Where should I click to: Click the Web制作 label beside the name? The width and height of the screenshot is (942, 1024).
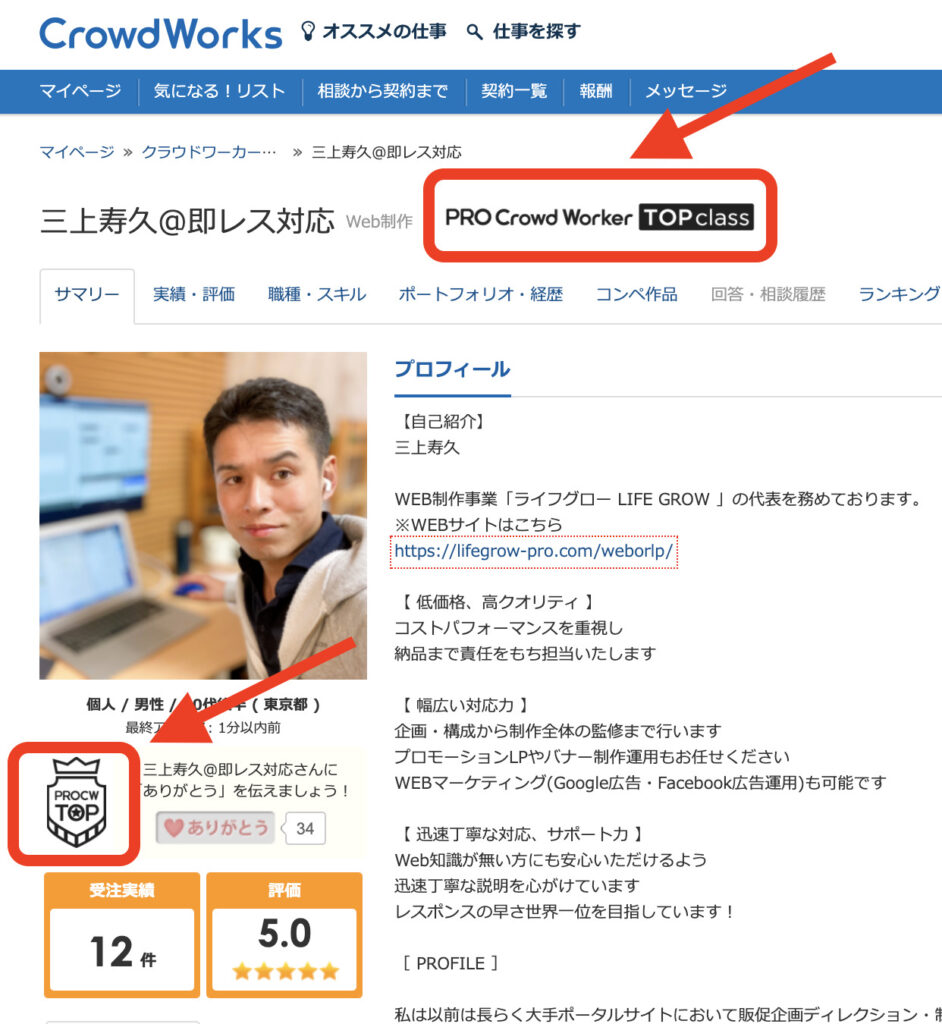pos(380,222)
